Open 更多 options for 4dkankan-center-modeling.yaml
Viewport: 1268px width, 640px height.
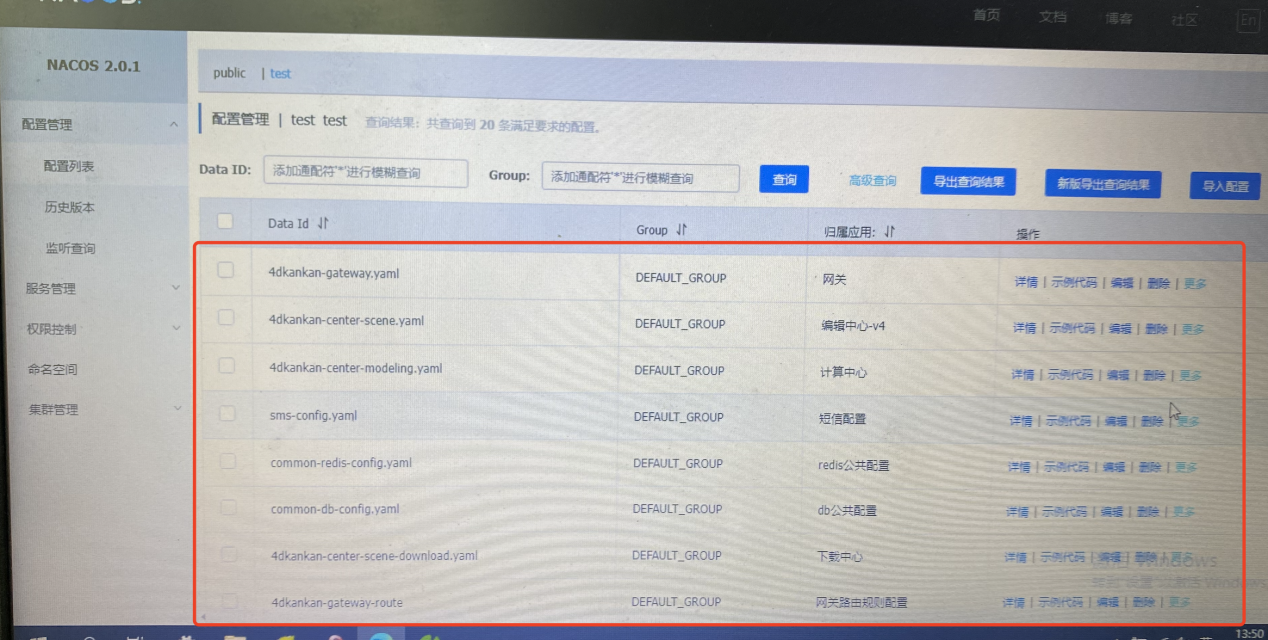tap(1190, 376)
